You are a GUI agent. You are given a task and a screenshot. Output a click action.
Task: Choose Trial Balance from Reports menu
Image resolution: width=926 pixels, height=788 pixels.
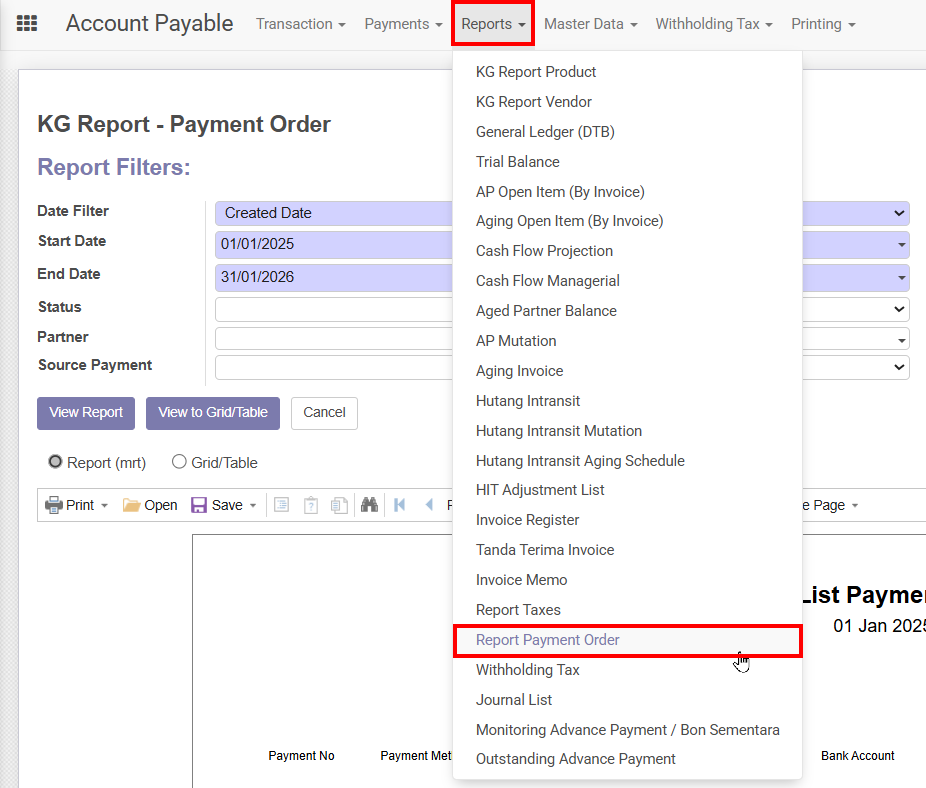coord(517,162)
